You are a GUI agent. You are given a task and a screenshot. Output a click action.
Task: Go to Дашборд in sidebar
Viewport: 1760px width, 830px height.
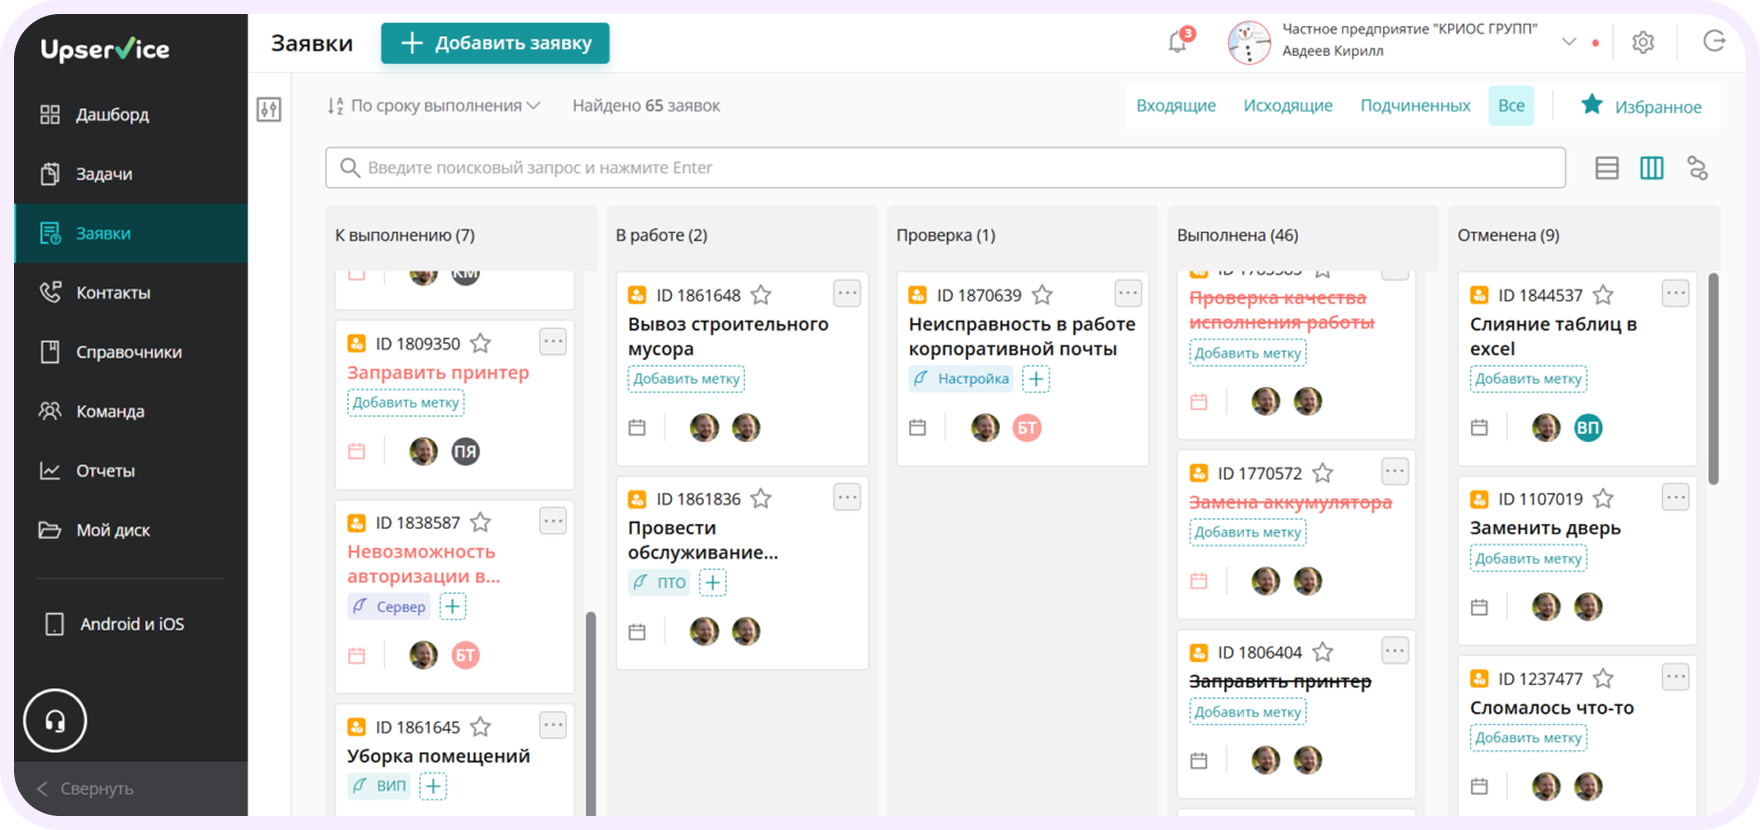[131, 114]
